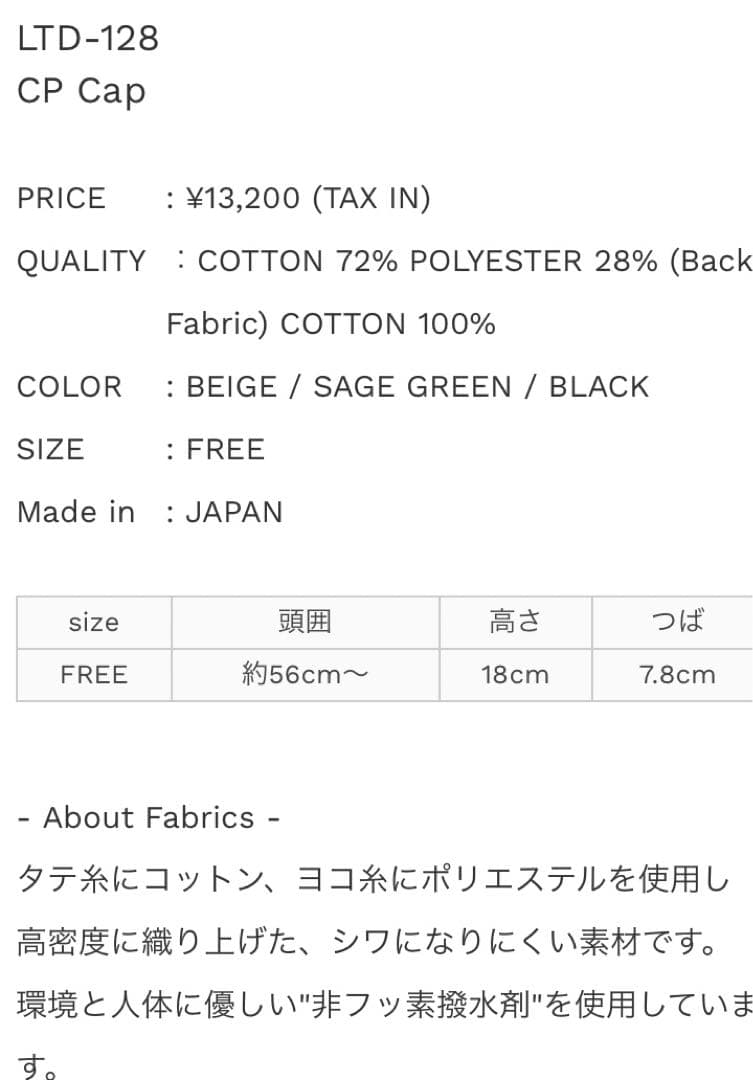This screenshot has width=753, height=1080.
Task: Click the About Fabrics heading
Action: tap(149, 818)
